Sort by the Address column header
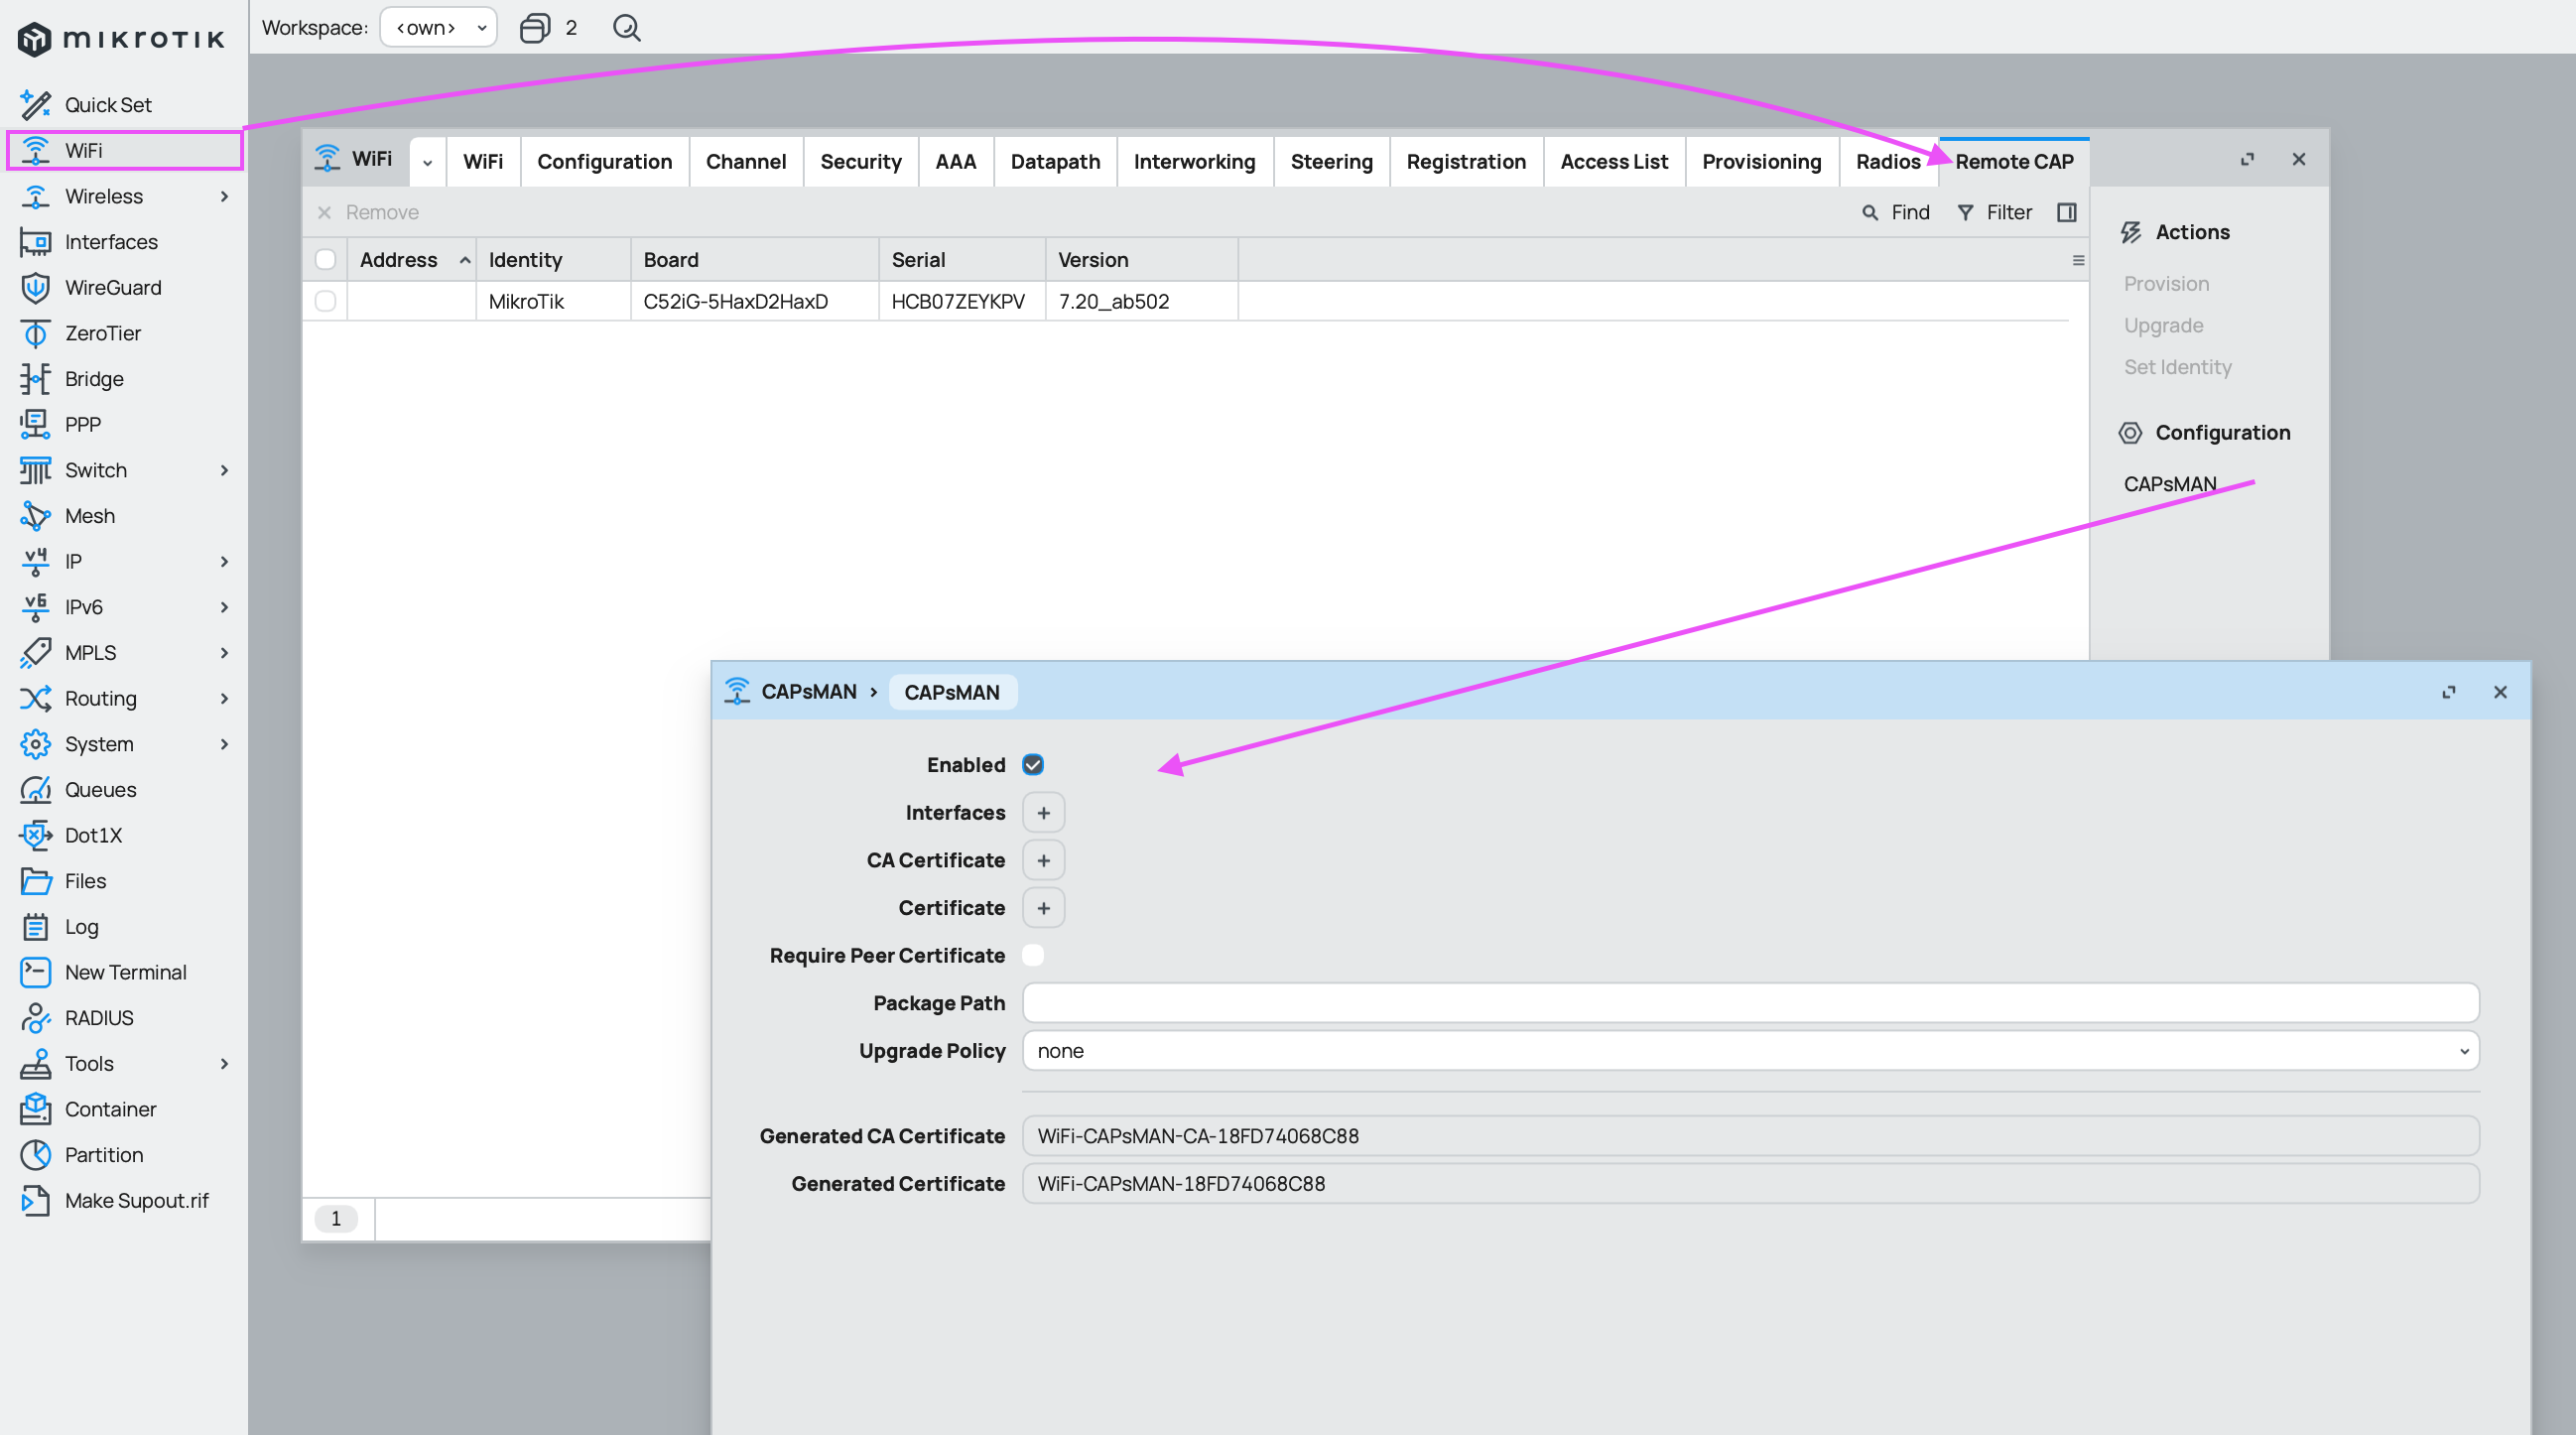This screenshot has height=1435, width=2576. click(411, 260)
